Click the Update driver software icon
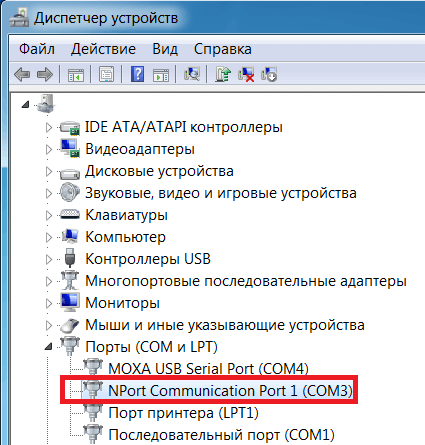The width and height of the screenshot is (425, 445). 223,74
